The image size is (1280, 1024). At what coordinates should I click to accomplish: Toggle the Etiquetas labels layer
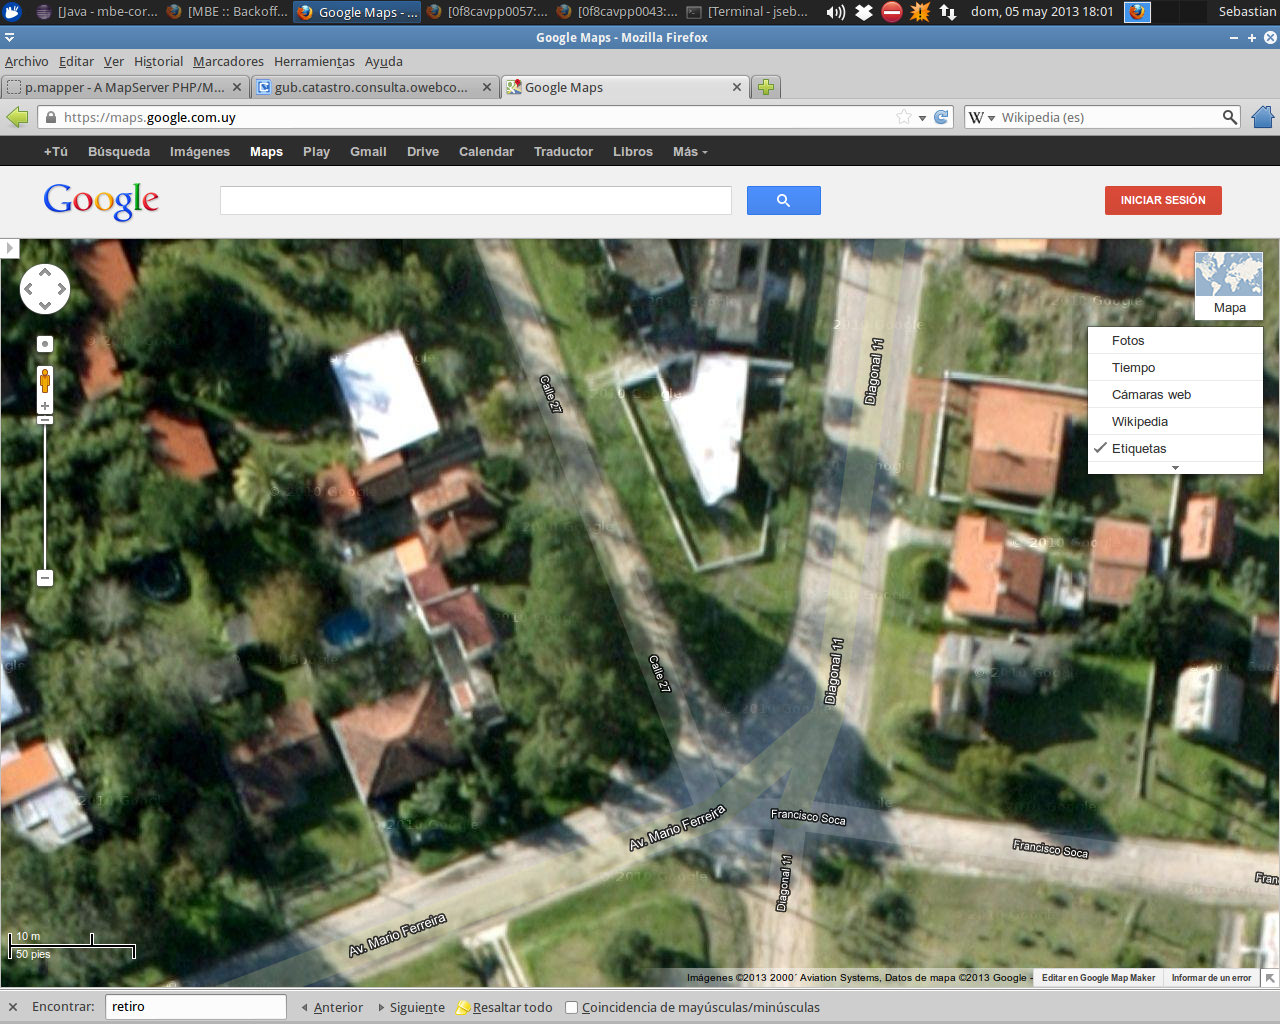coord(1139,449)
